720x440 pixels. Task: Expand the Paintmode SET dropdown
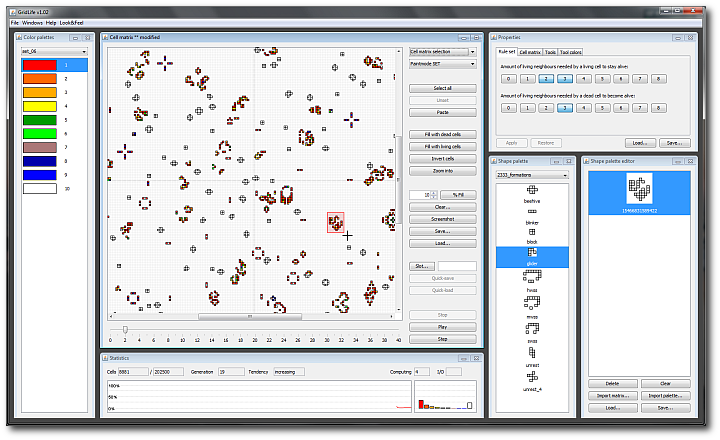point(442,63)
